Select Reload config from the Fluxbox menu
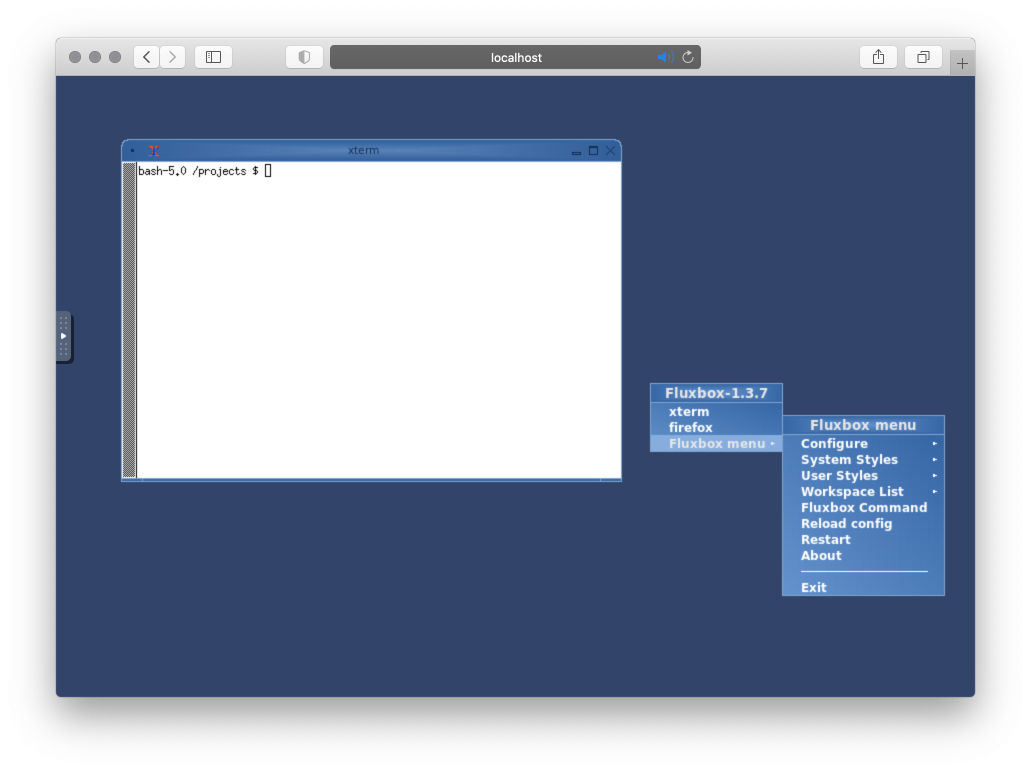This screenshot has height=771, width=1031. point(846,523)
